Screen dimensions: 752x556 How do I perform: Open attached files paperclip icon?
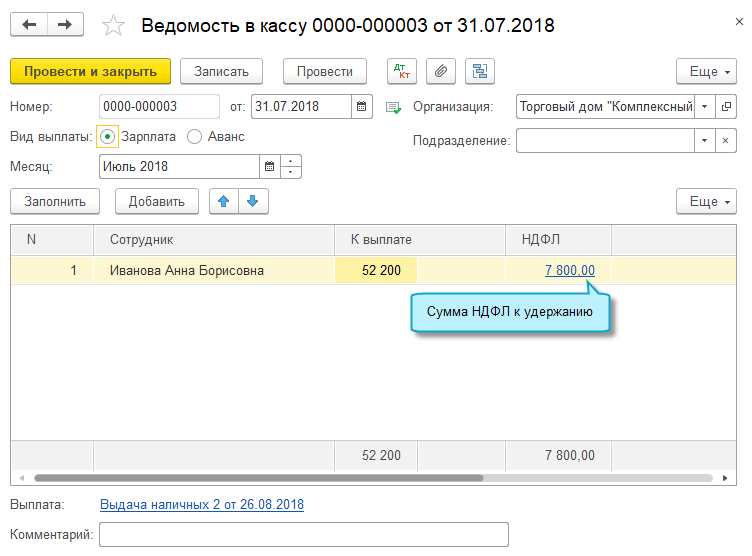click(x=441, y=71)
